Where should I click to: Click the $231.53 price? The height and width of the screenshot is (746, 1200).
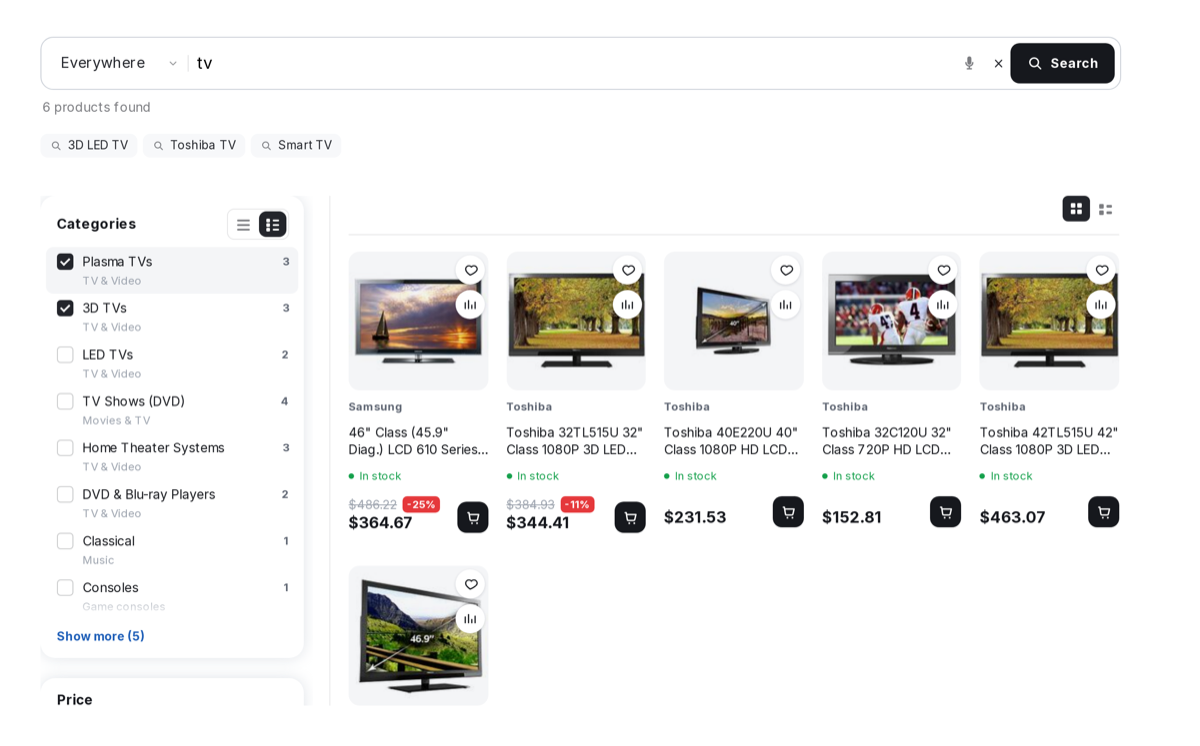(x=695, y=517)
